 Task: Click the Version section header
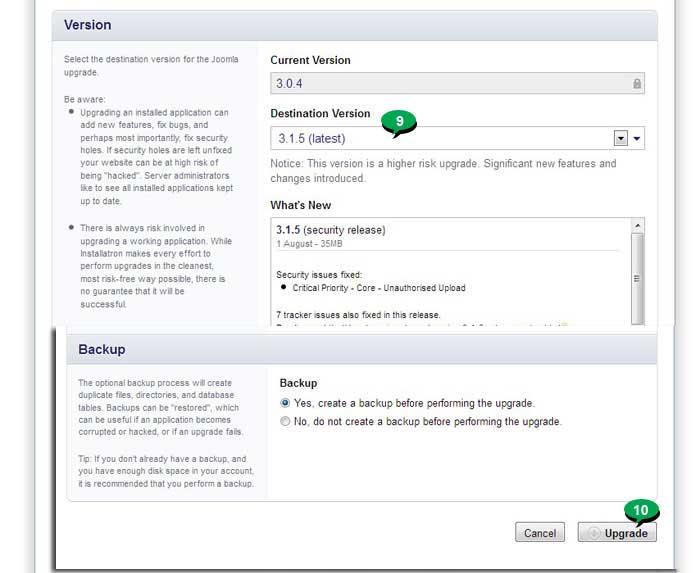pos(355,25)
